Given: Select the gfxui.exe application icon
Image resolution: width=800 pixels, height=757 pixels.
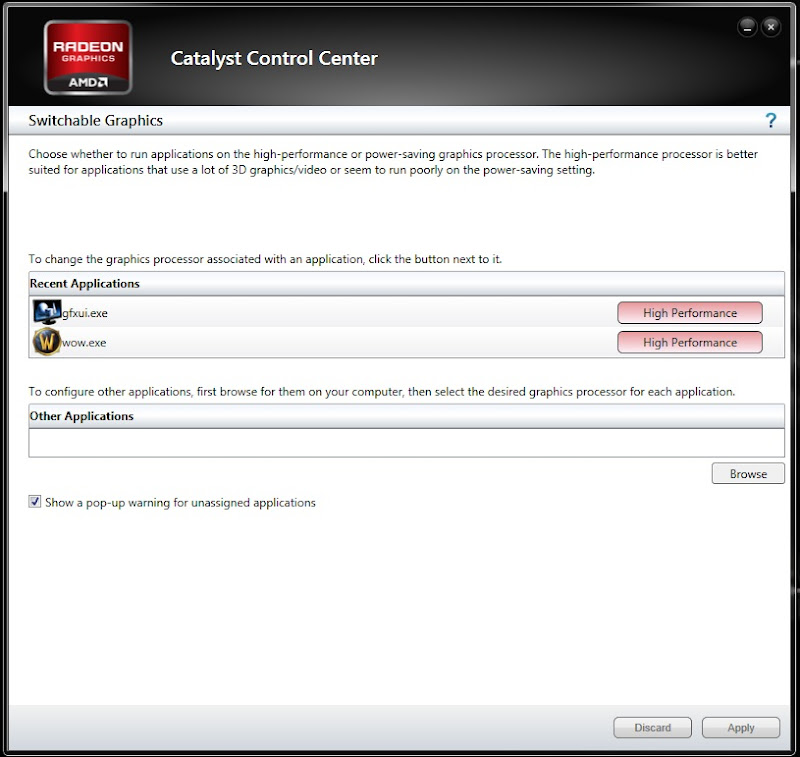Looking at the screenshot, I should point(46,312).
